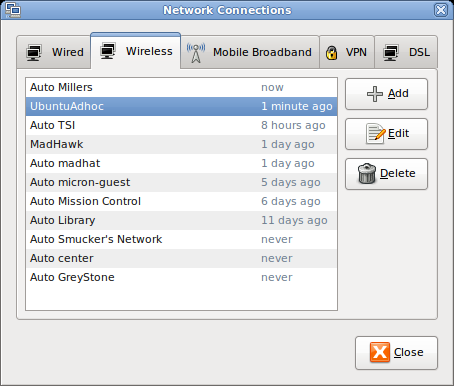Image resolution: width=454 pixels, height=386 pixels.
Task: Click the 'now' last-used value
Action: click(272, 88)
